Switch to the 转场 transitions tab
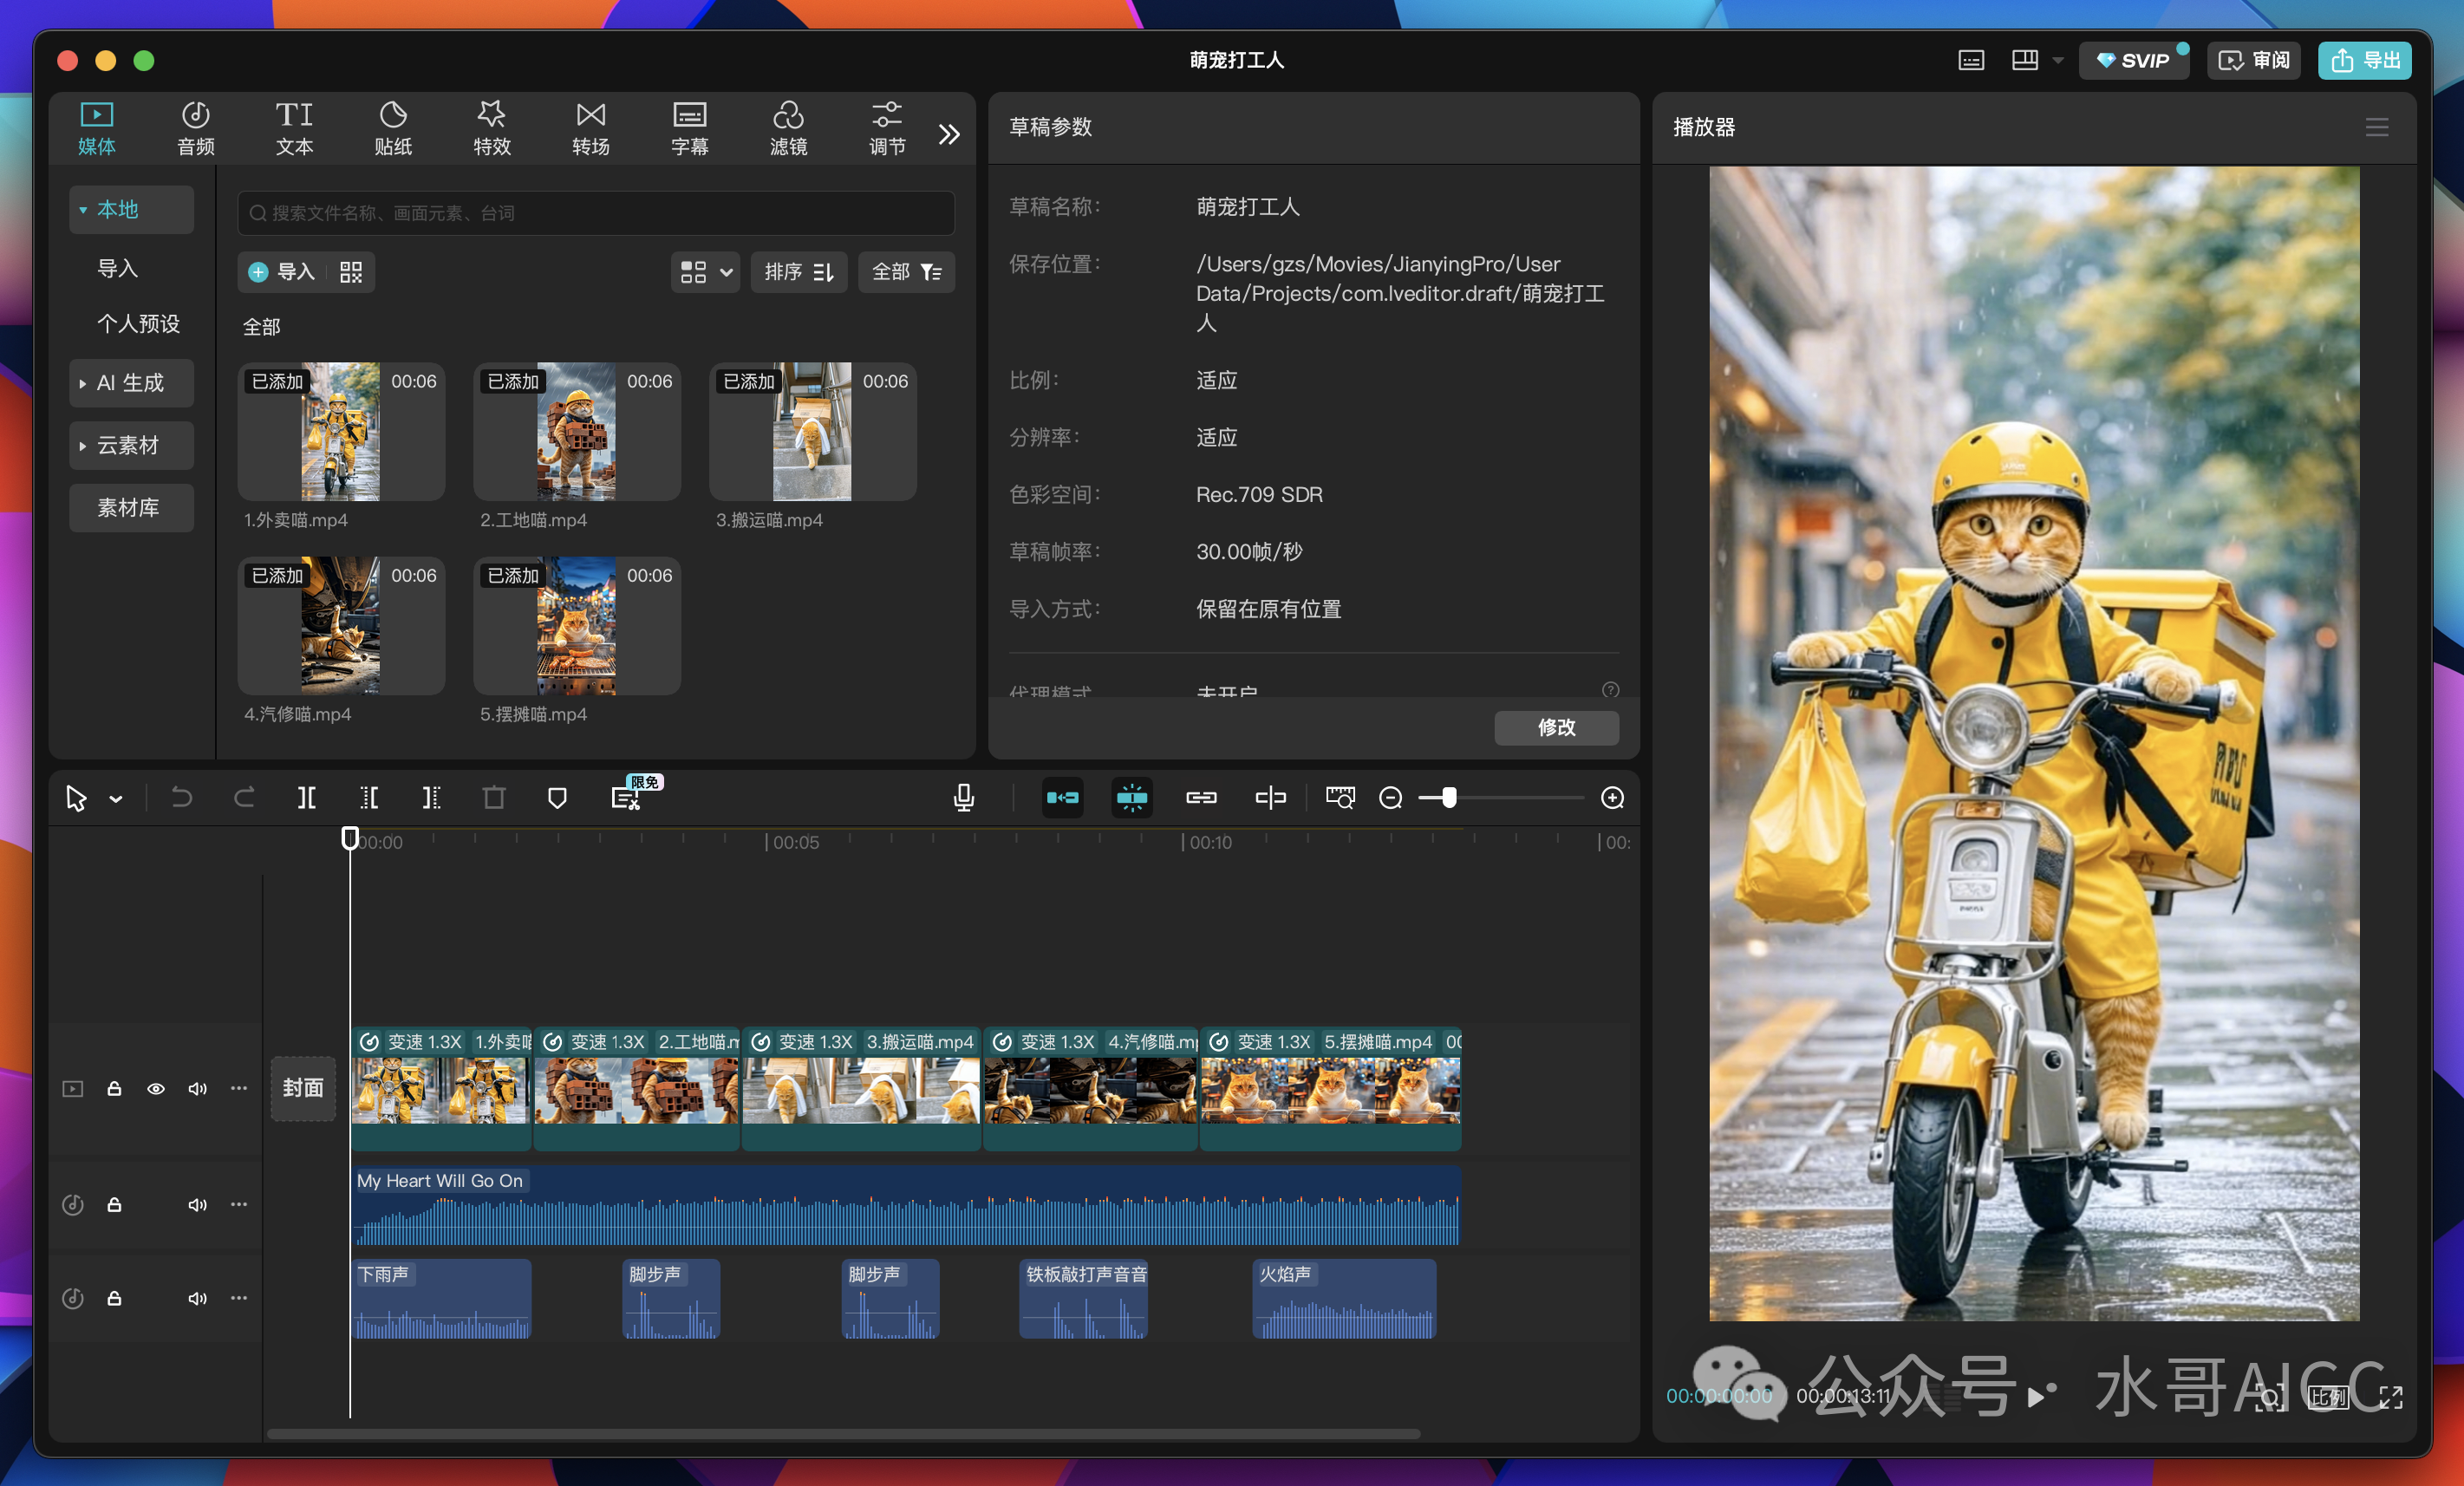Image resolution: width=2464 pixels, height=1486 pixels. tap(590, 128)
